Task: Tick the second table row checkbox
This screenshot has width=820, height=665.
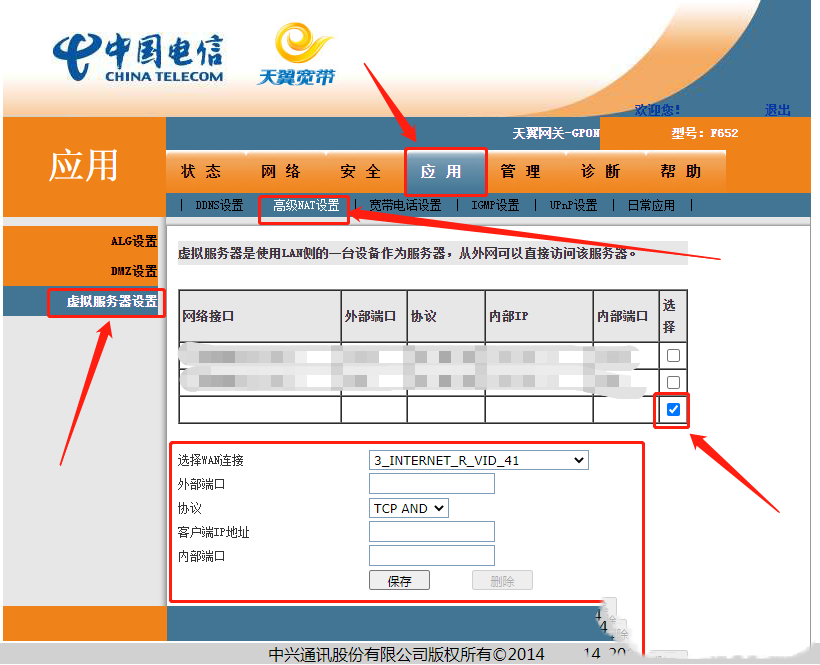Action: coord(673,382)
